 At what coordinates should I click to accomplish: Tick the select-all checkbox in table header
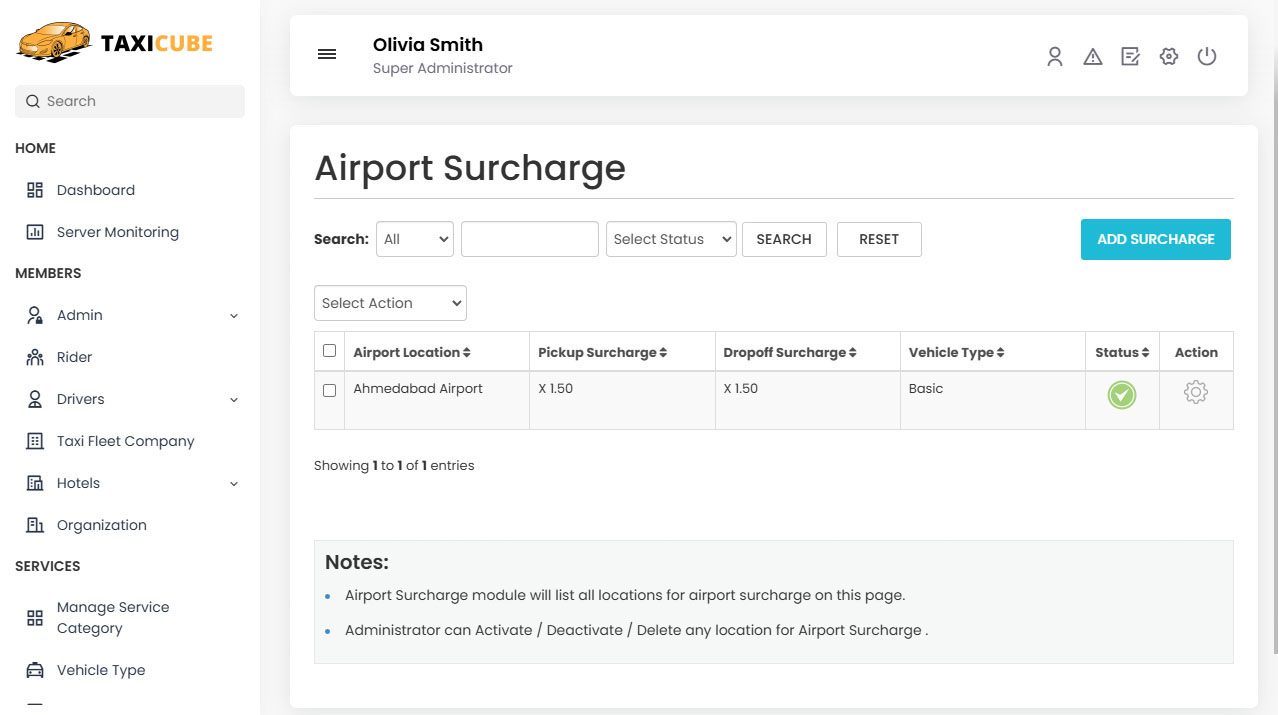[x=329, y=351]
